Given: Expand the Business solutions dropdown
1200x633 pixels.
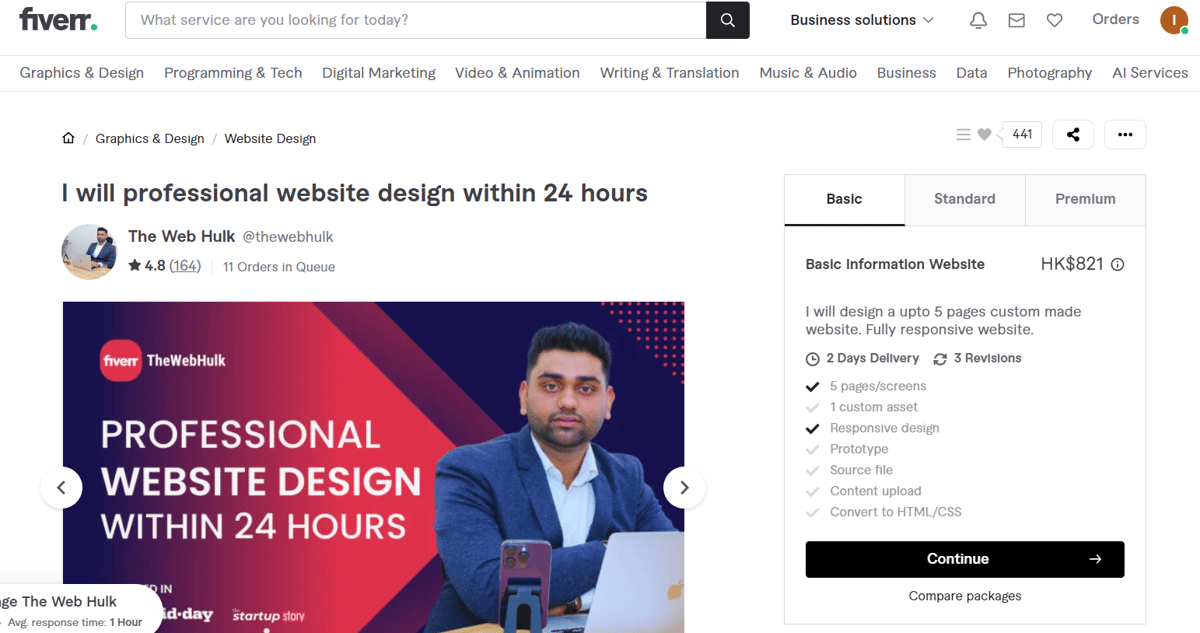Looking at the screenshot, I should pos(862,20).
